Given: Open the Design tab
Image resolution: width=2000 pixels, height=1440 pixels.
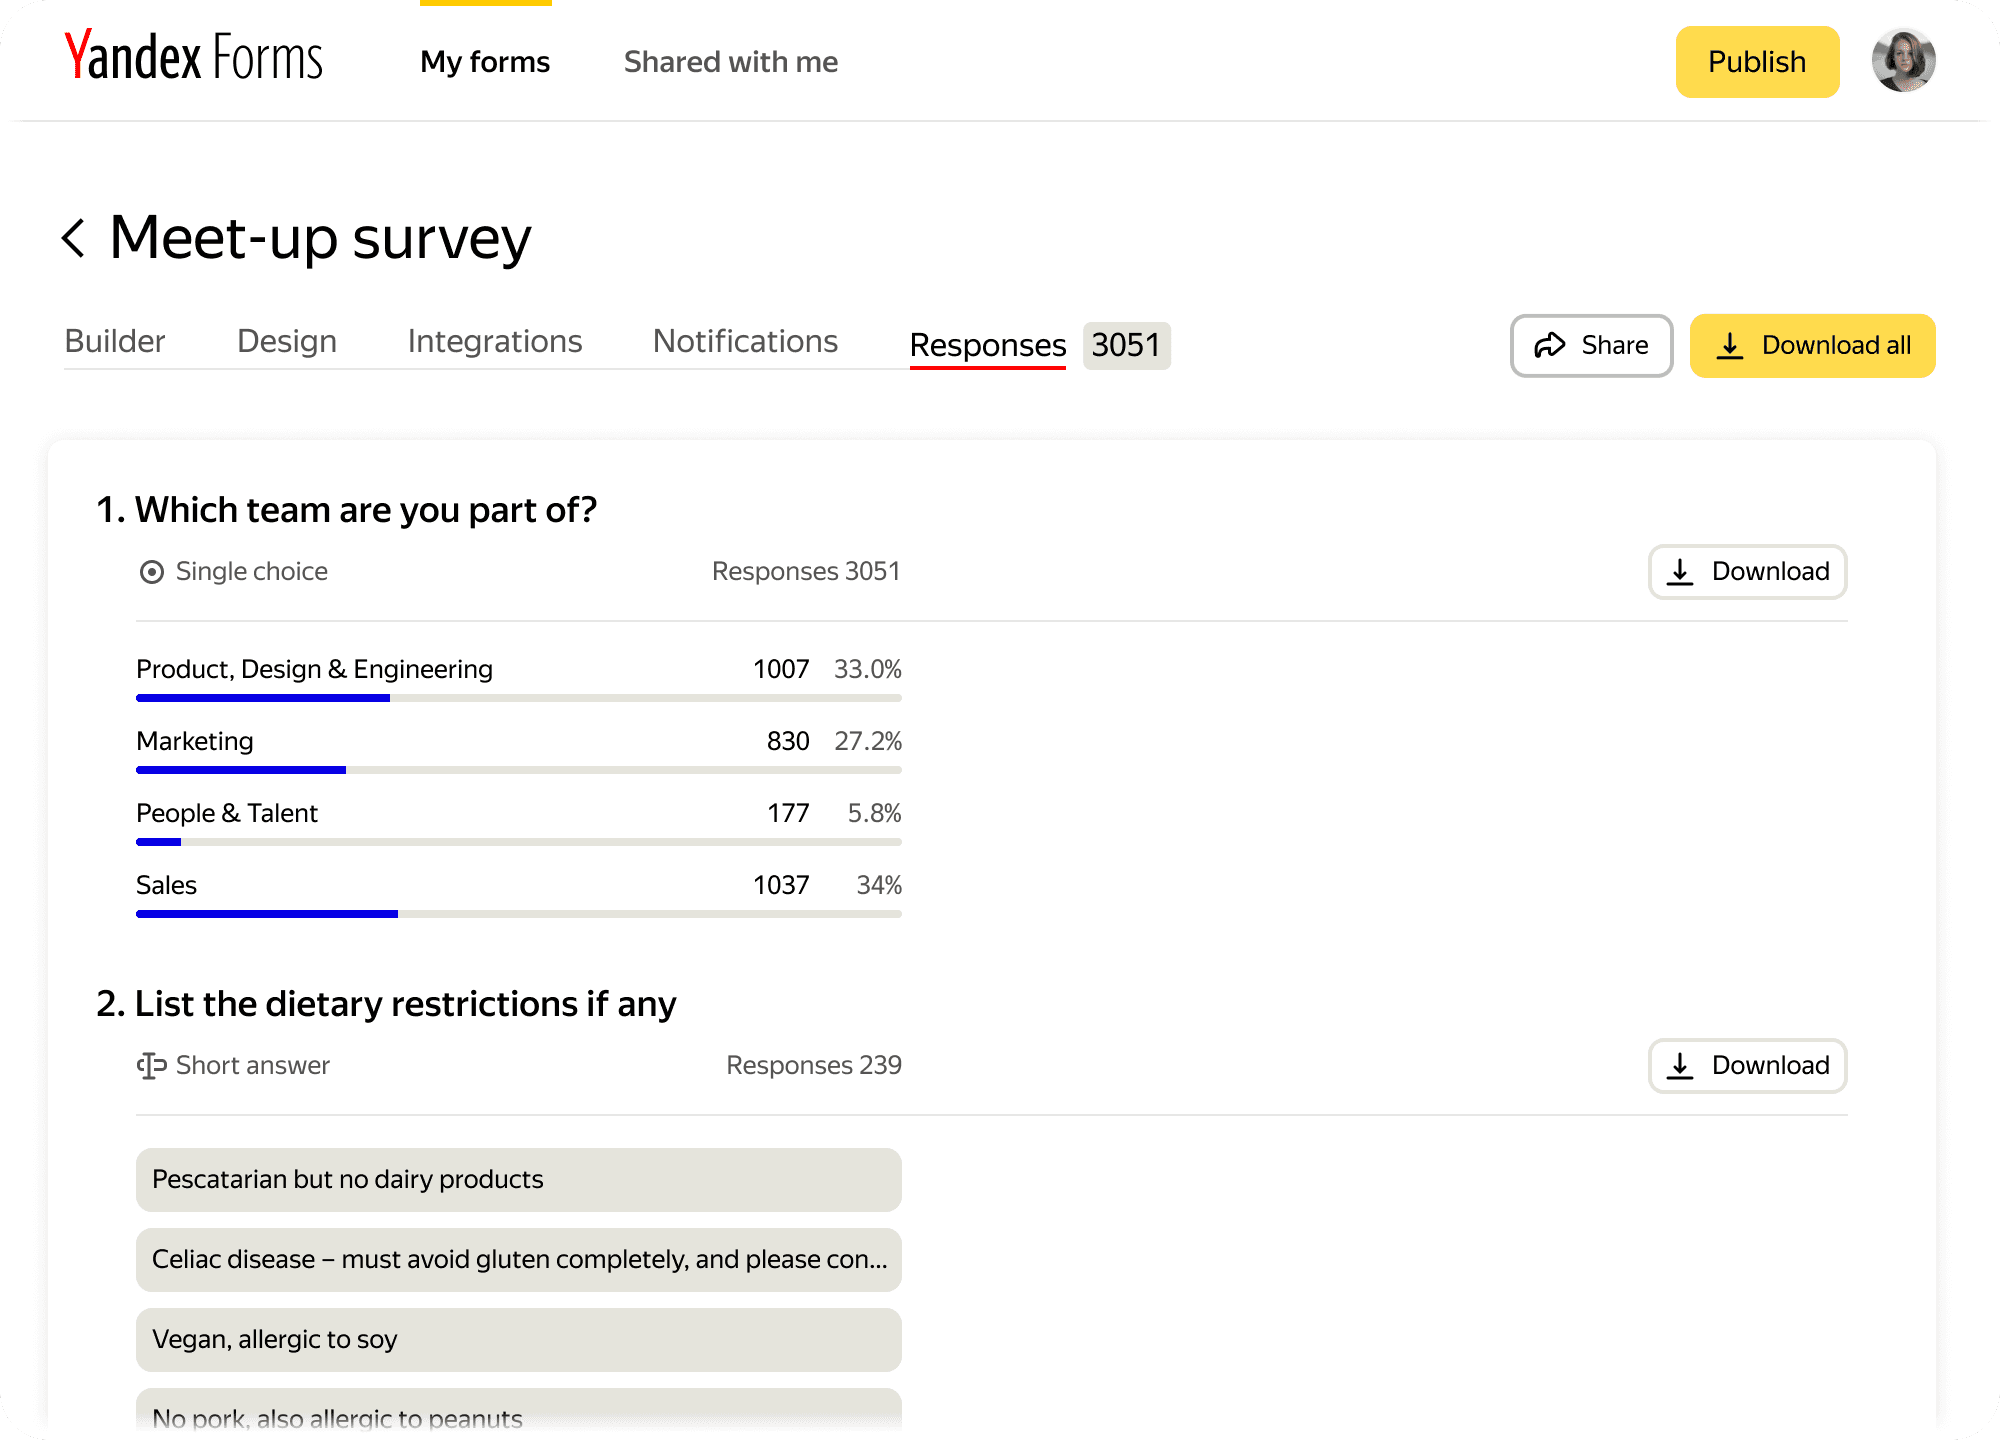Looking at the screenshot, I should point(287,342).
